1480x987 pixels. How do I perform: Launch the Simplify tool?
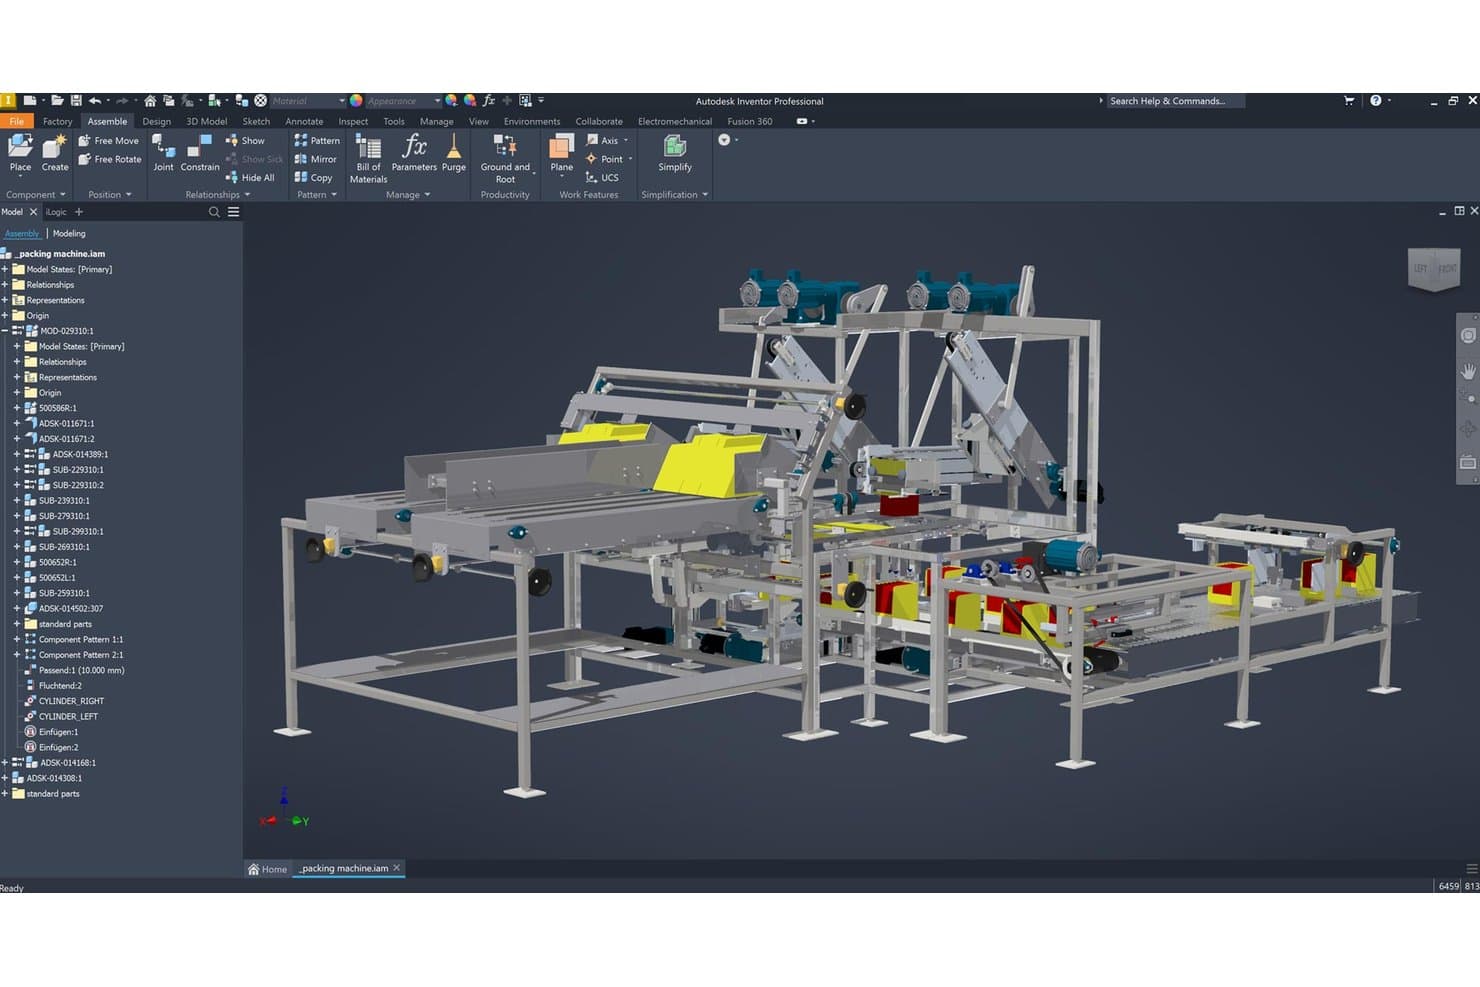(675, 153)
